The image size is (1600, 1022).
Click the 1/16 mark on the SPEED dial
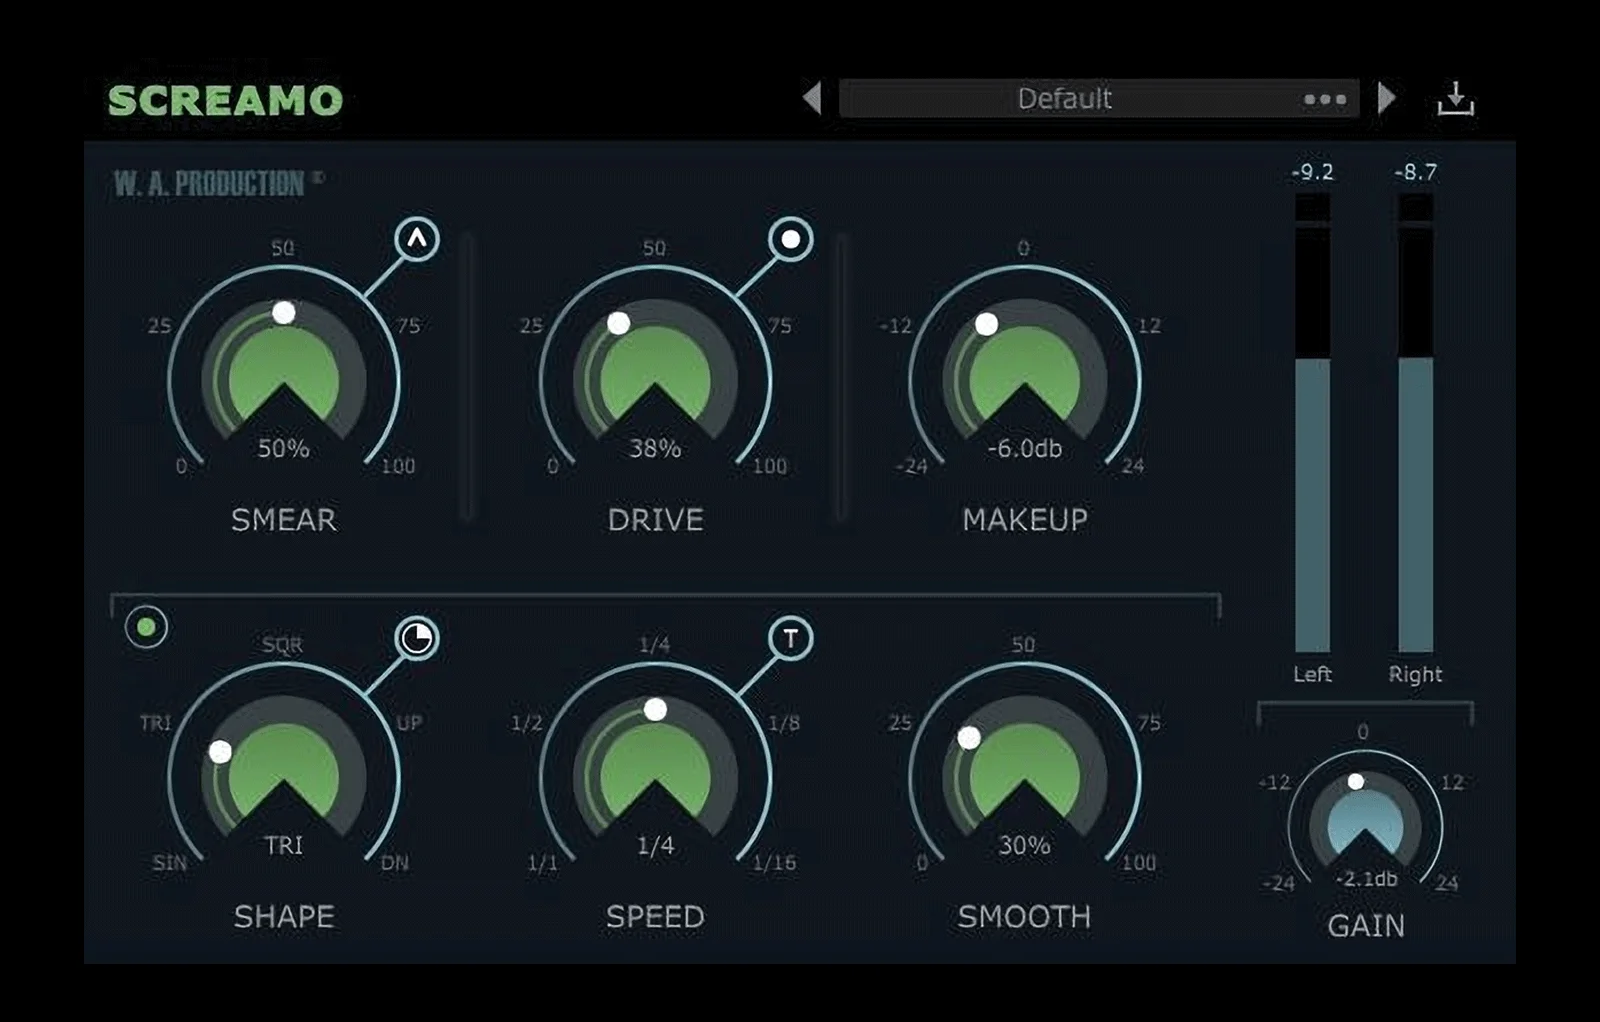[775, 863]
